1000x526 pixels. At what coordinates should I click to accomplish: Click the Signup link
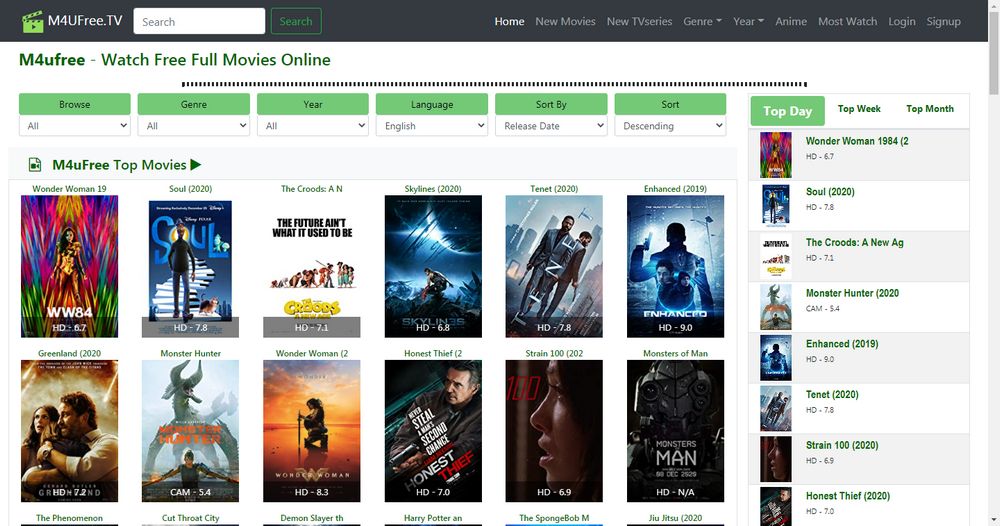tap(943, 21)
